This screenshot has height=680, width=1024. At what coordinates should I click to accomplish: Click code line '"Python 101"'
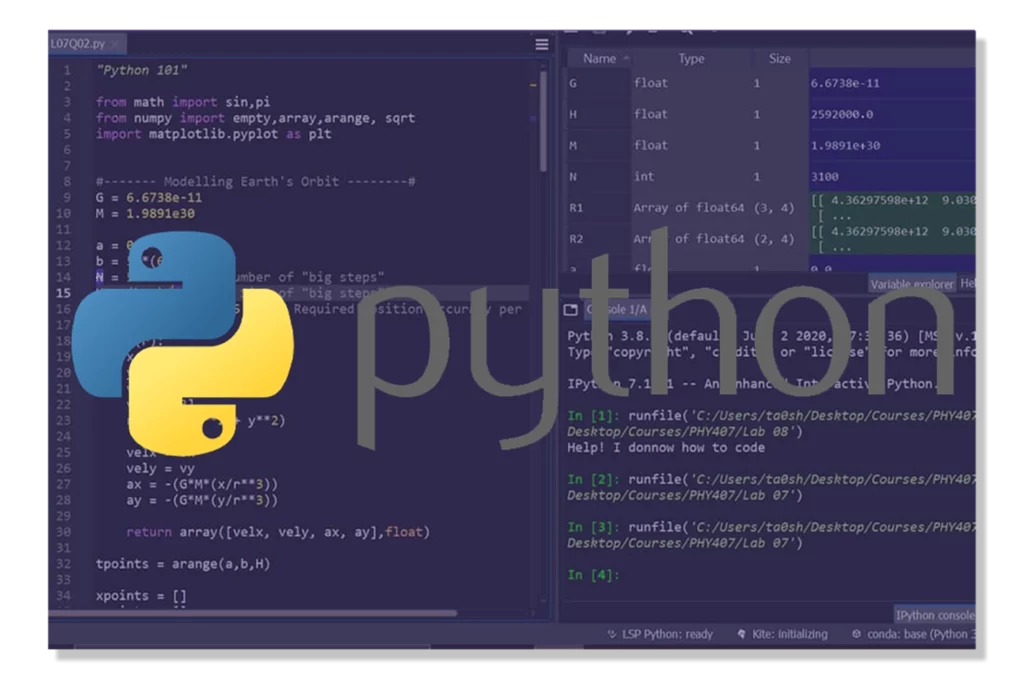point(141,71)
